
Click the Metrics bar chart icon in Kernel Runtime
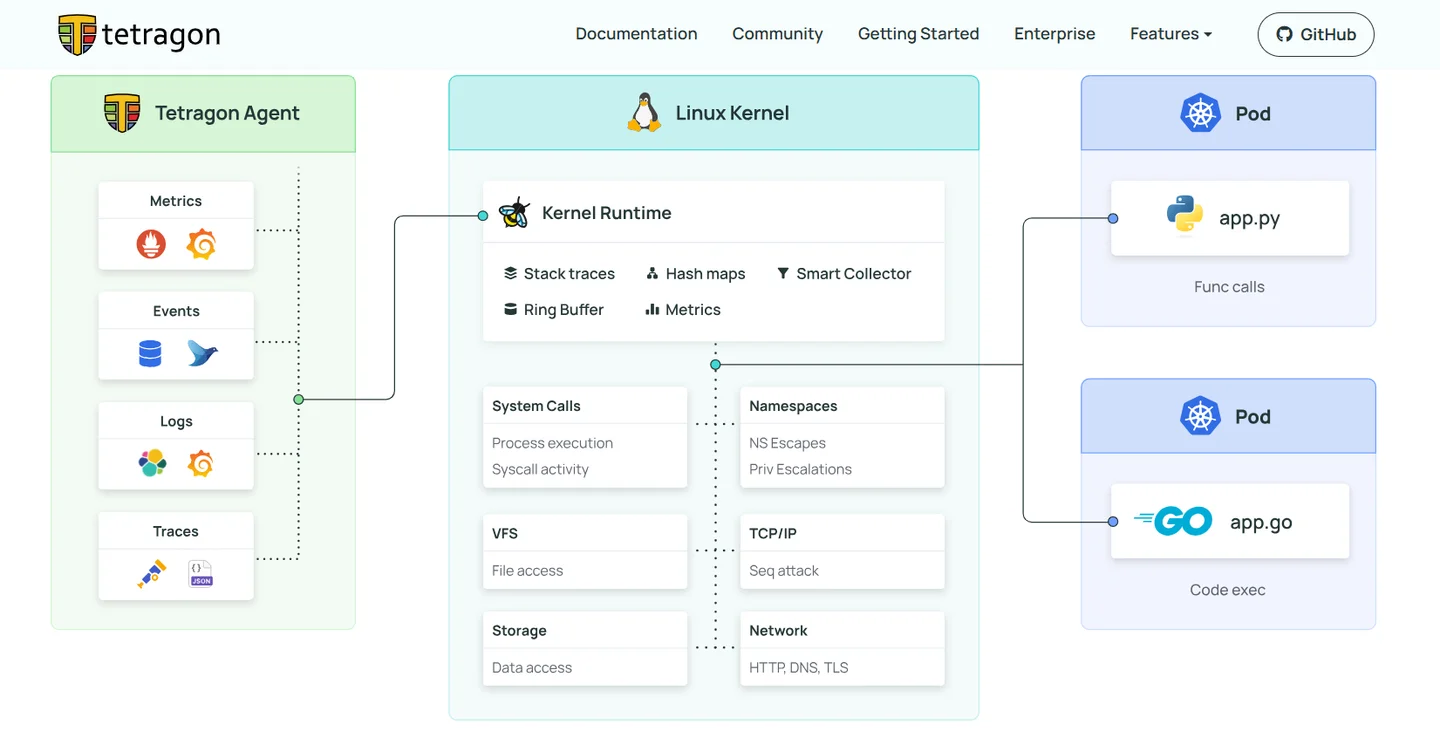[652, 309]
